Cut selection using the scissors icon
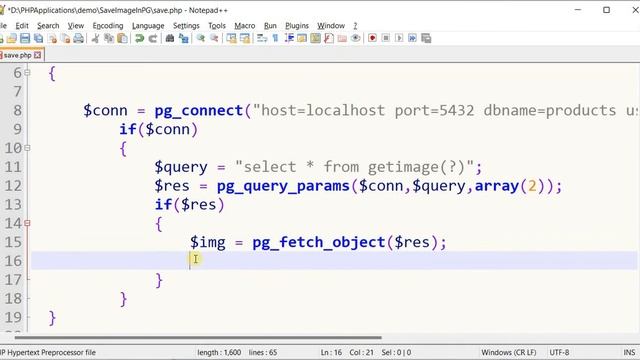 96,38
